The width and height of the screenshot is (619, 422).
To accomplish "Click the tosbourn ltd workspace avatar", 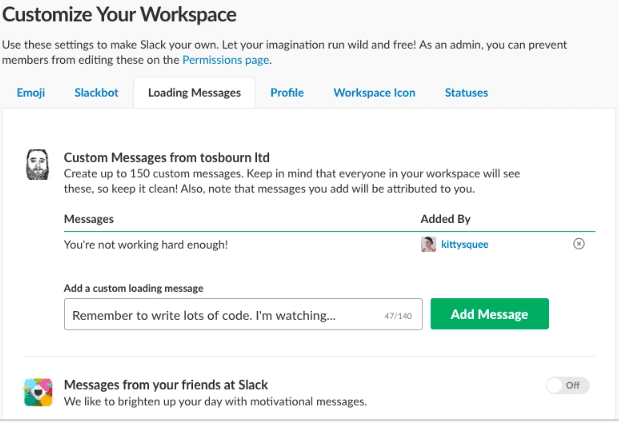I will coord(38,166).
